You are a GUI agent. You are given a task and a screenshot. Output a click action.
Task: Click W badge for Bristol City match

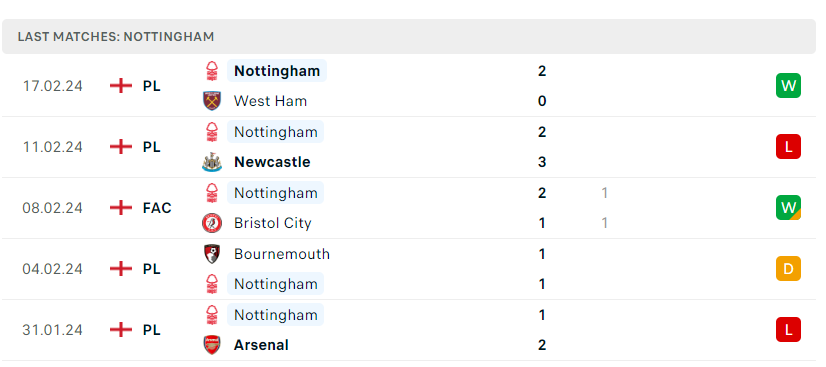[x=788, y=208]
